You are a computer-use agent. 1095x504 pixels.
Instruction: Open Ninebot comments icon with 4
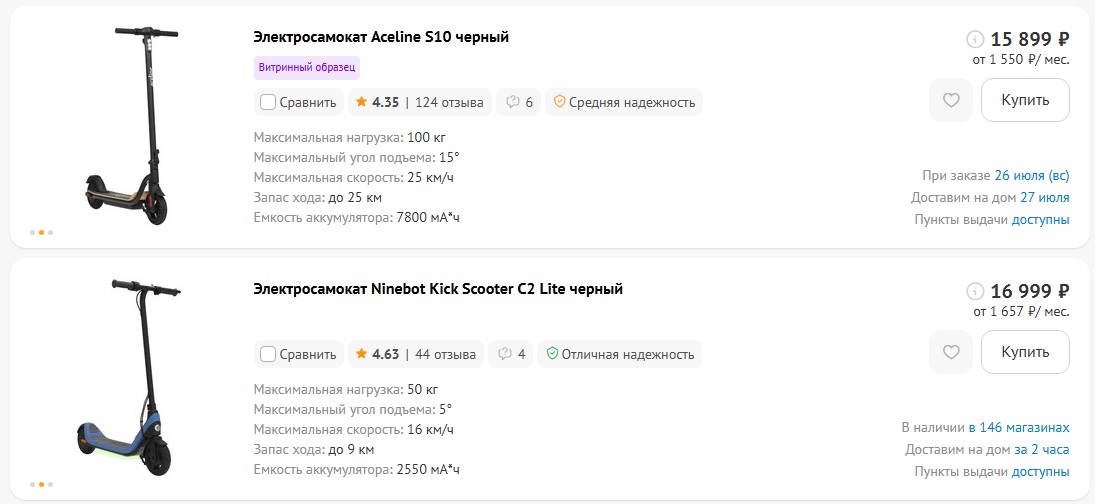pos(510,354)
